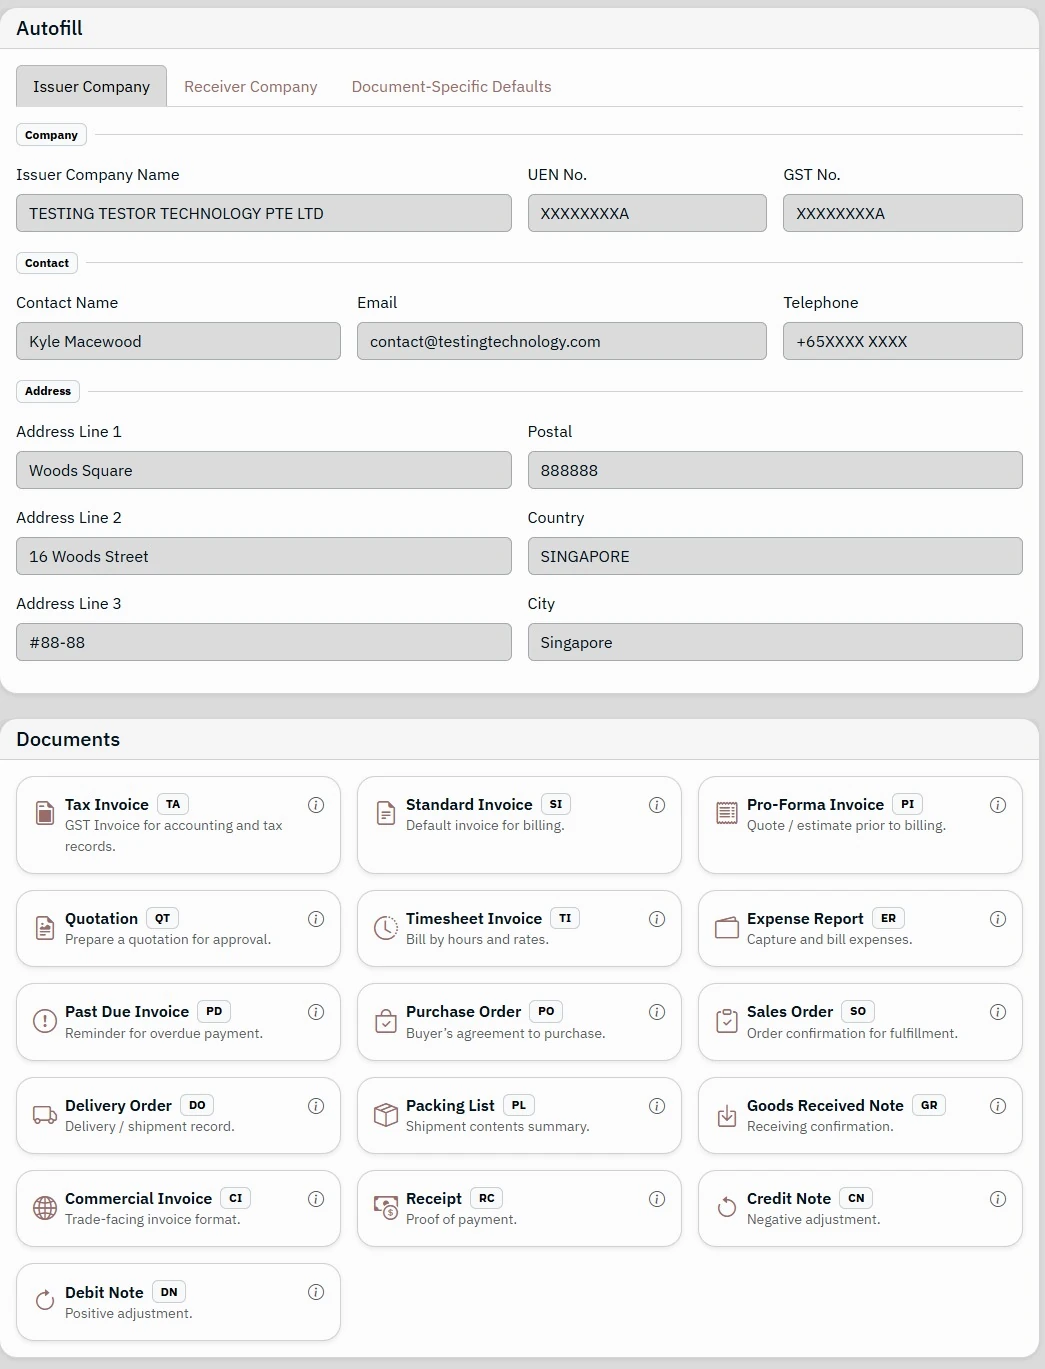Show info for Debit Note

click(316, 1292)
